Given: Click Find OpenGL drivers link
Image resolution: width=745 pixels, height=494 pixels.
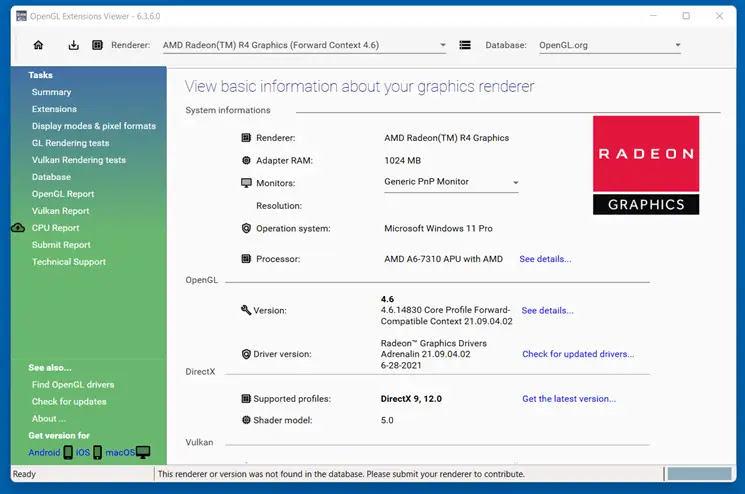Looking at the screenshot, I should [73, 385].
